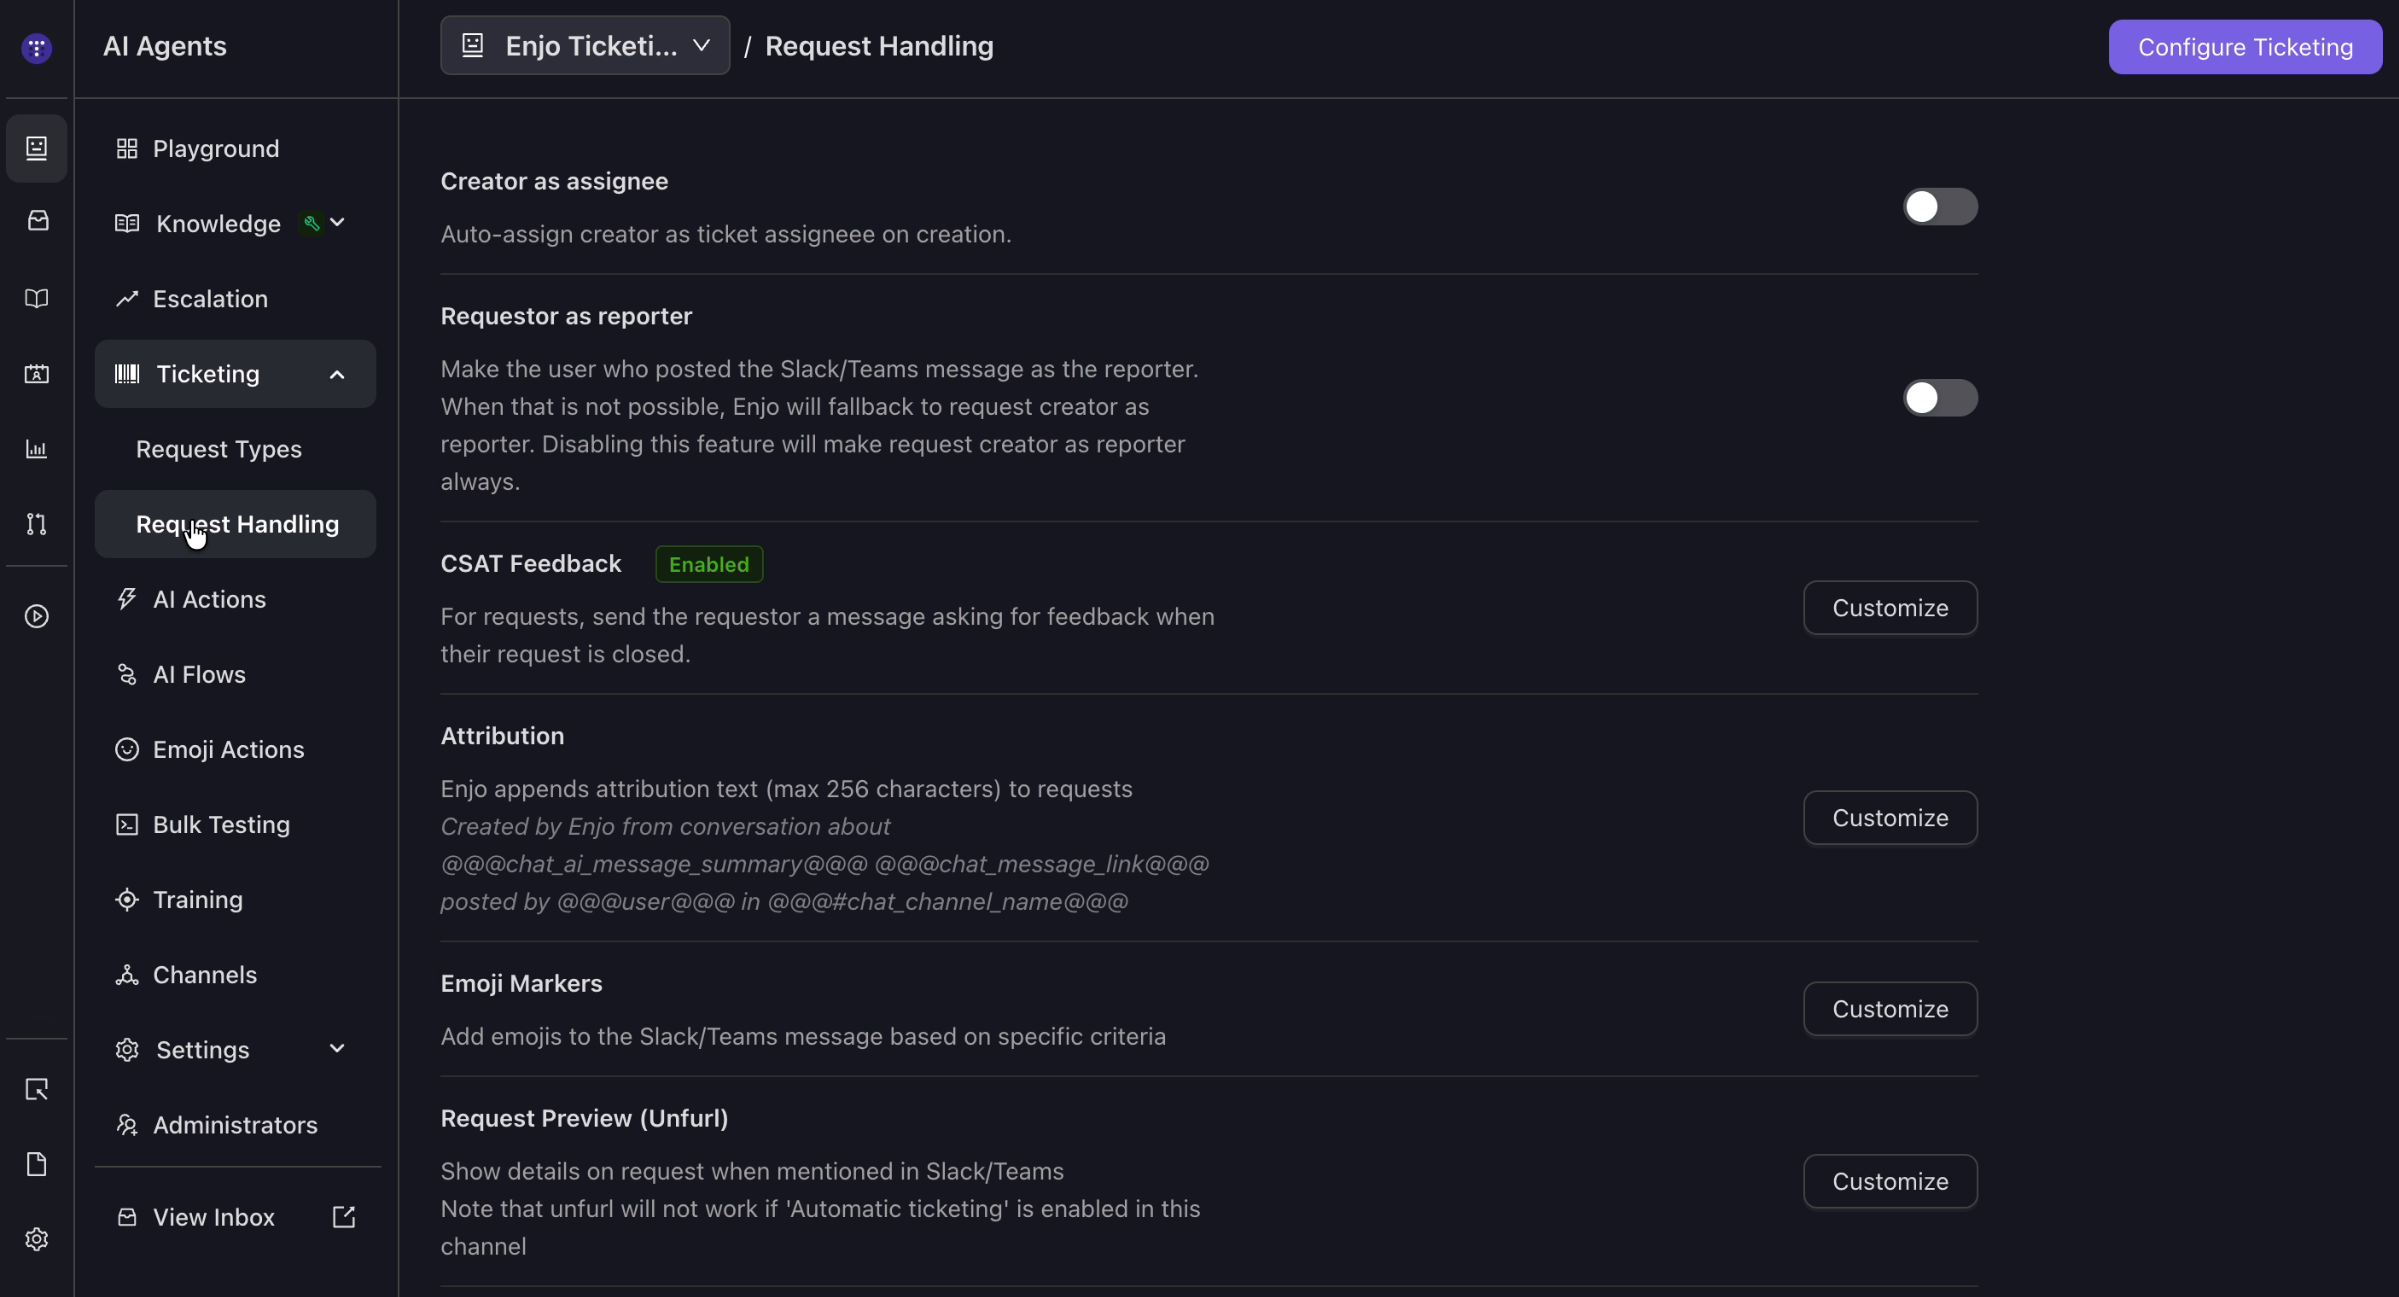Open the bottom gear settings rail icon

coord(37,1239)
